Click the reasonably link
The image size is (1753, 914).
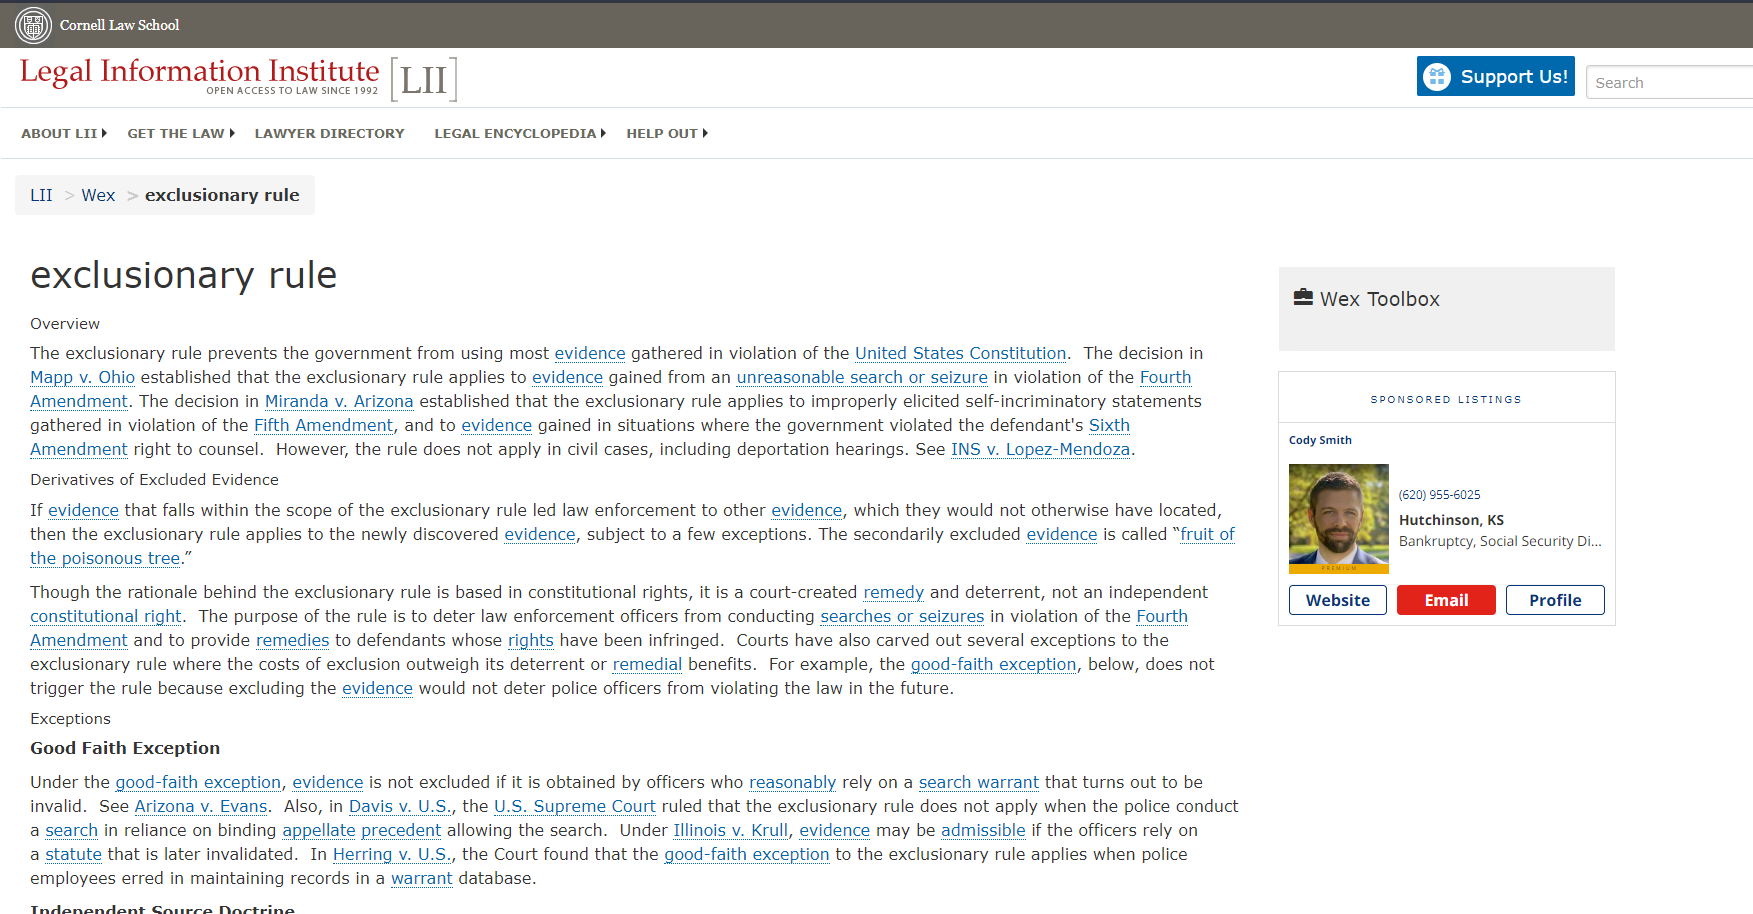point(792,782)
